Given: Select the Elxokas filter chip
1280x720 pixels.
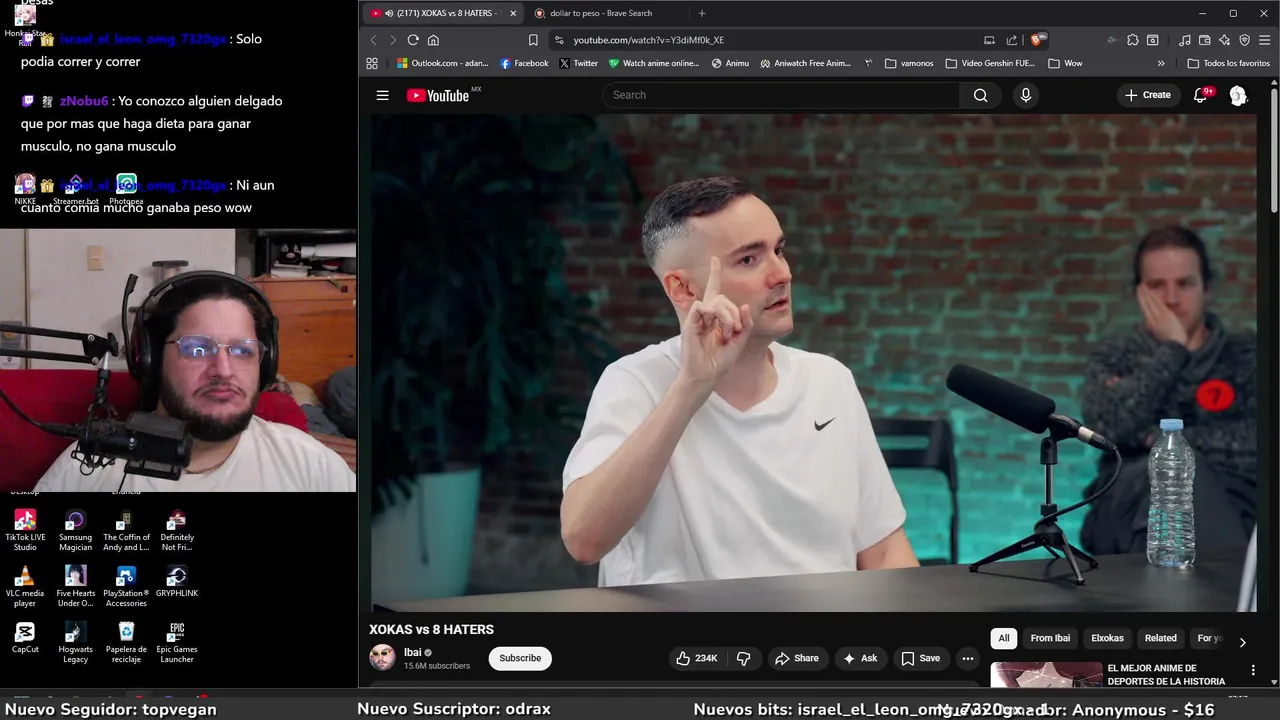Looking at the screenshot, I should (1107, 638).
